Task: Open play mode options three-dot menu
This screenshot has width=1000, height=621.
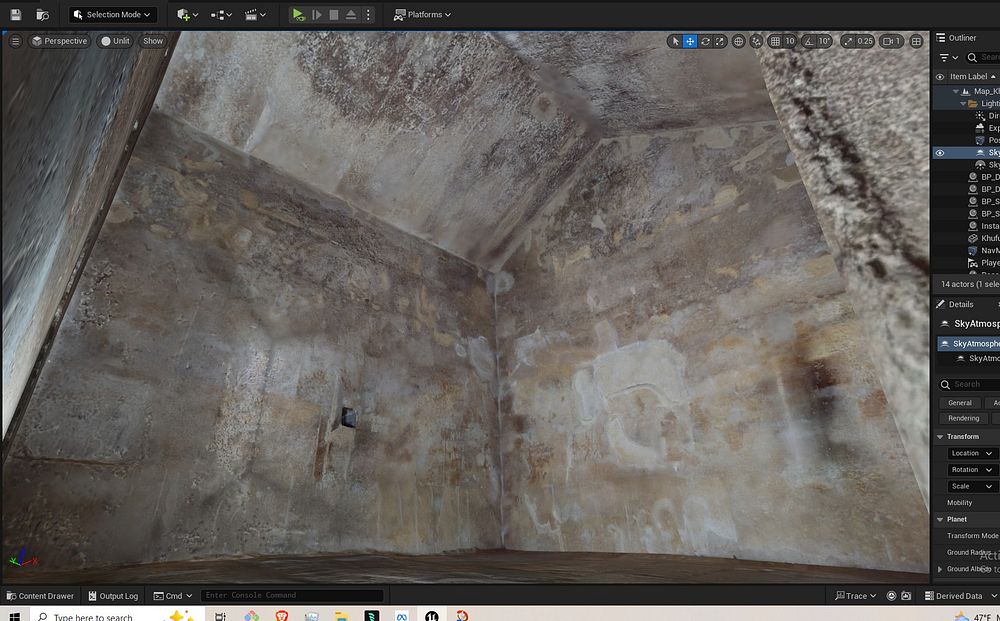Action: [368, 15]
